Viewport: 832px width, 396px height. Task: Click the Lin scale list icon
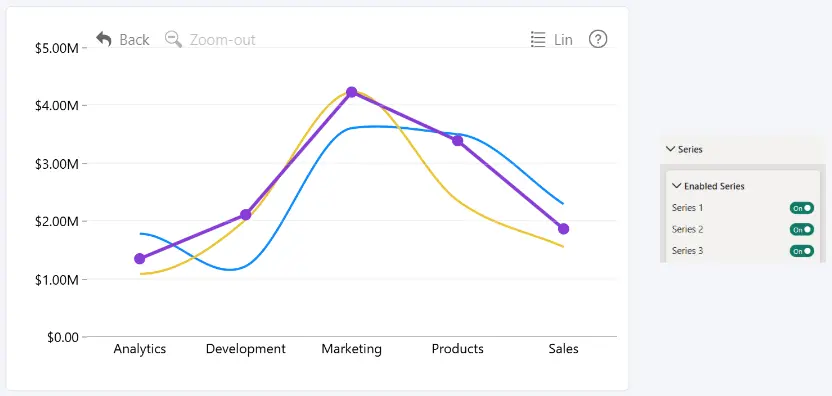(538, 39)
